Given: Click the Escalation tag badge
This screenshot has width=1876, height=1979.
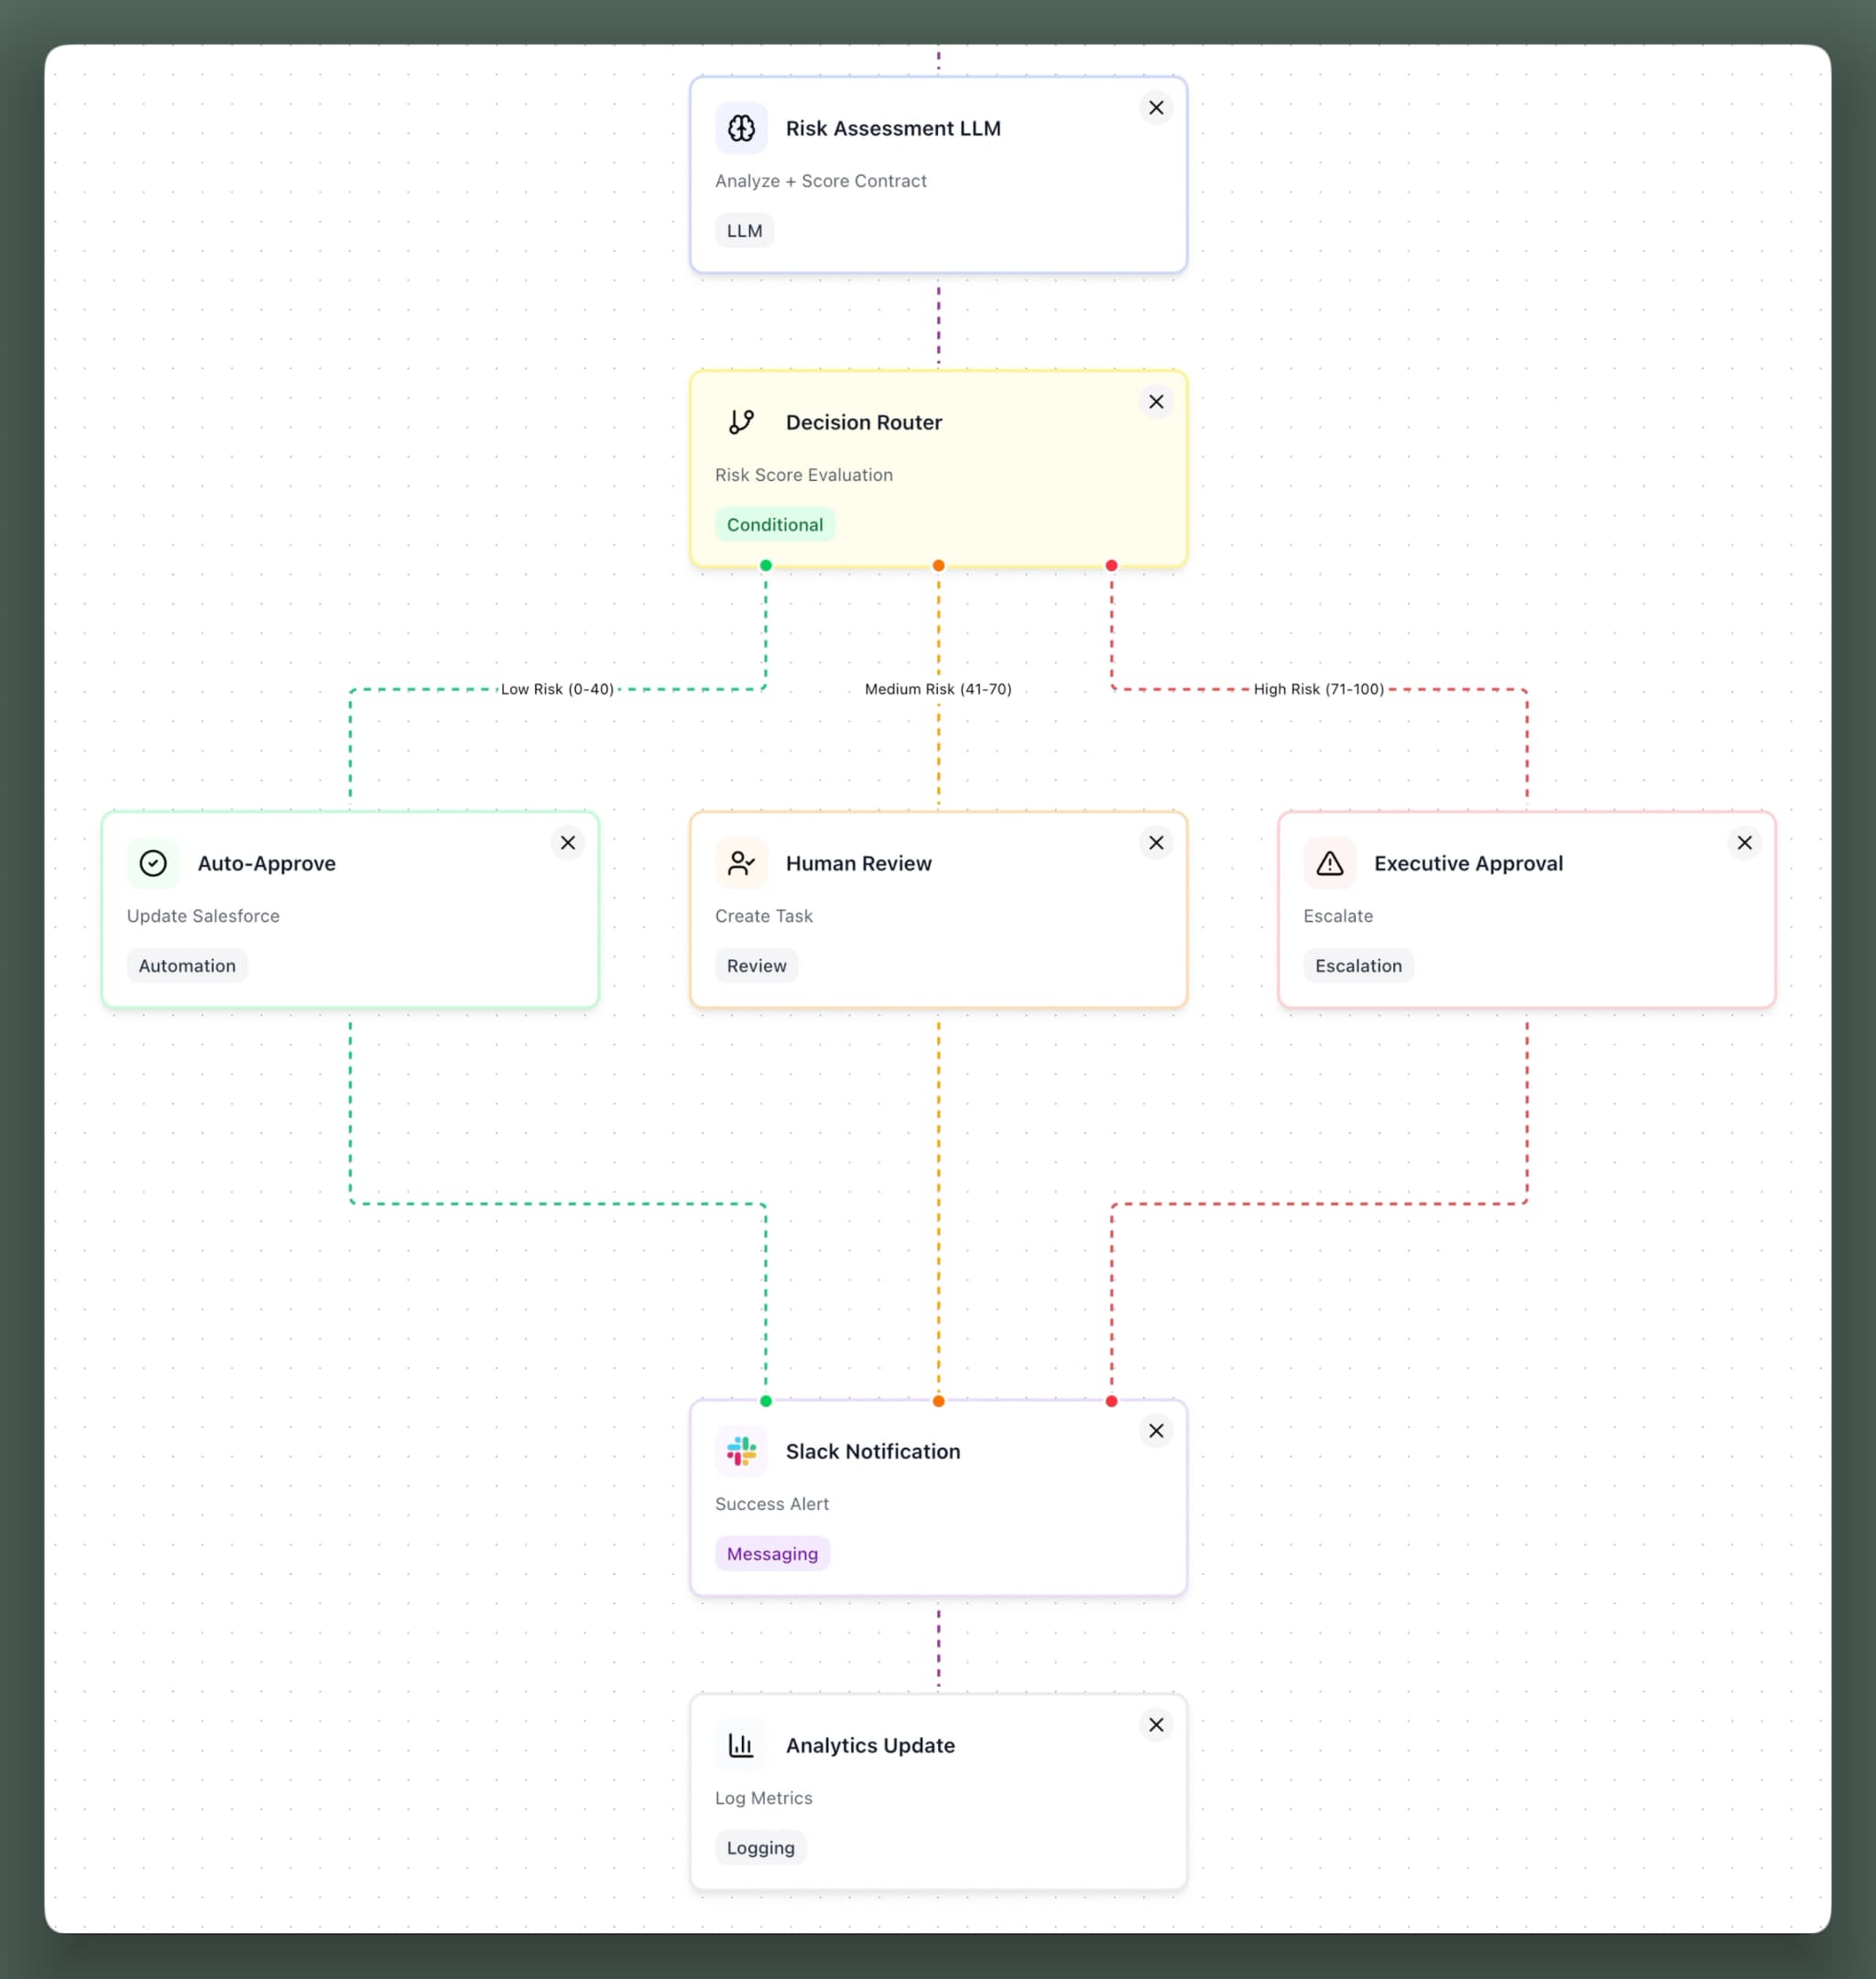Looking at the screenshot, I should tap(1358, 966).
